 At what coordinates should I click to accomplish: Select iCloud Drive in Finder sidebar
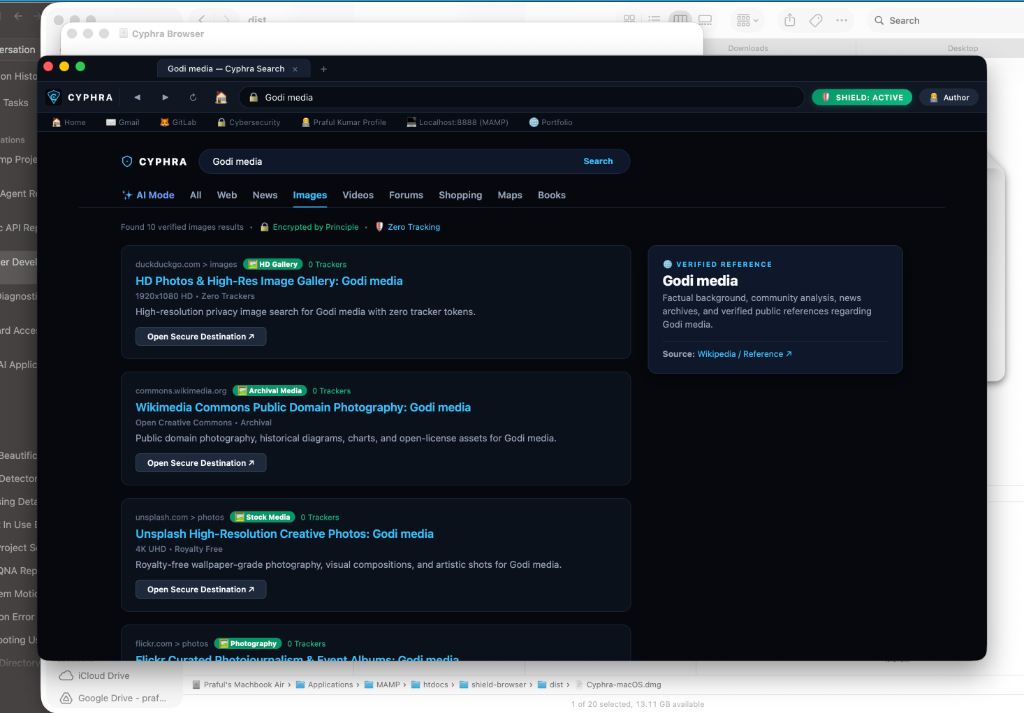click(95, 676)
